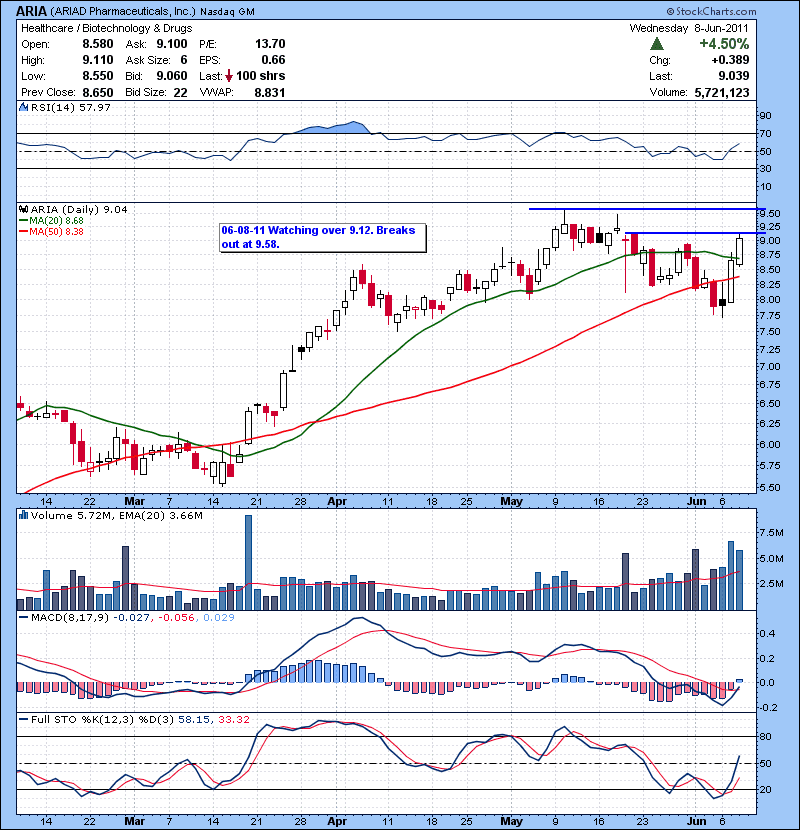Click the 'Mar' label on the bottom date axis

[x=134, y=821]
